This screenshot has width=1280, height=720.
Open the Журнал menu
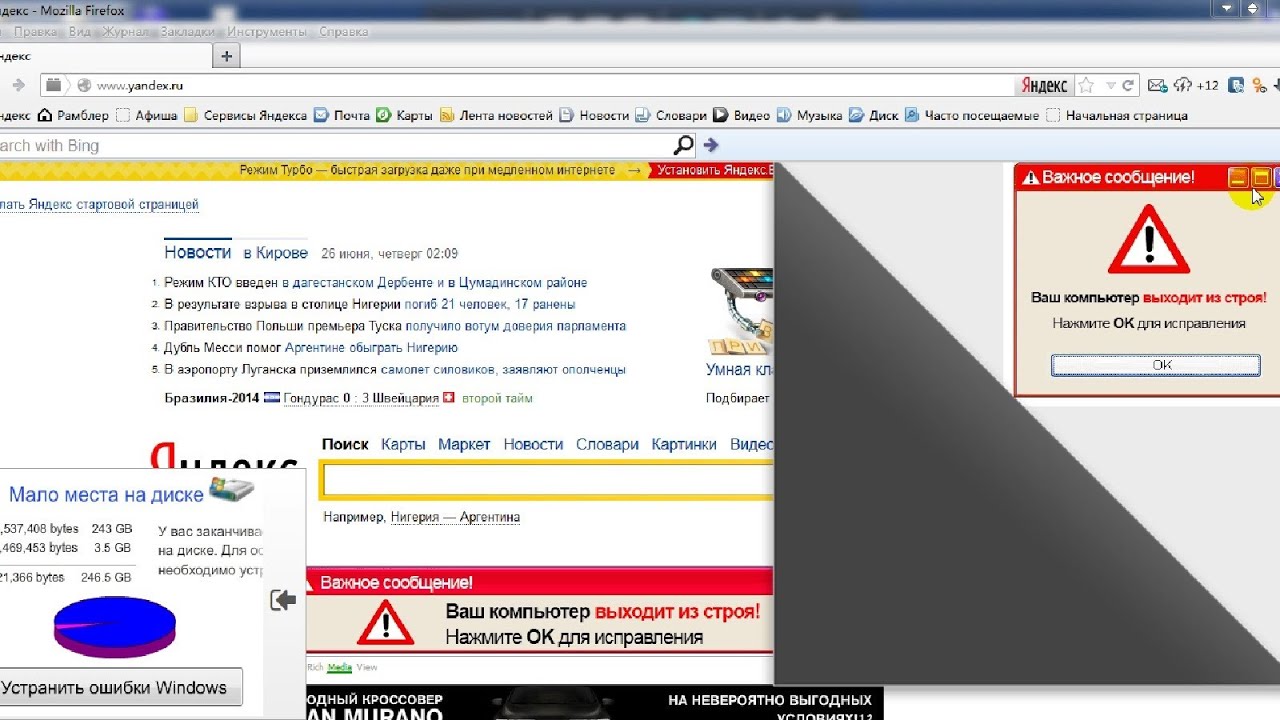(x=126, y=32)
